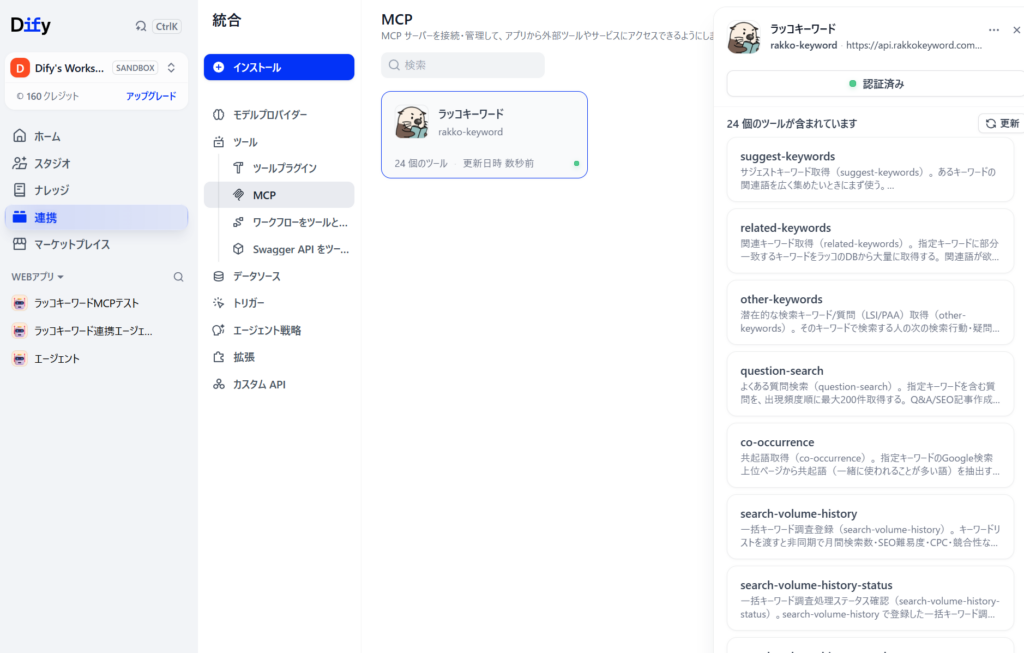Click the search icon in WEBアプリ section
This screenshot has width=1024, height=653.
tap(178, 277)
